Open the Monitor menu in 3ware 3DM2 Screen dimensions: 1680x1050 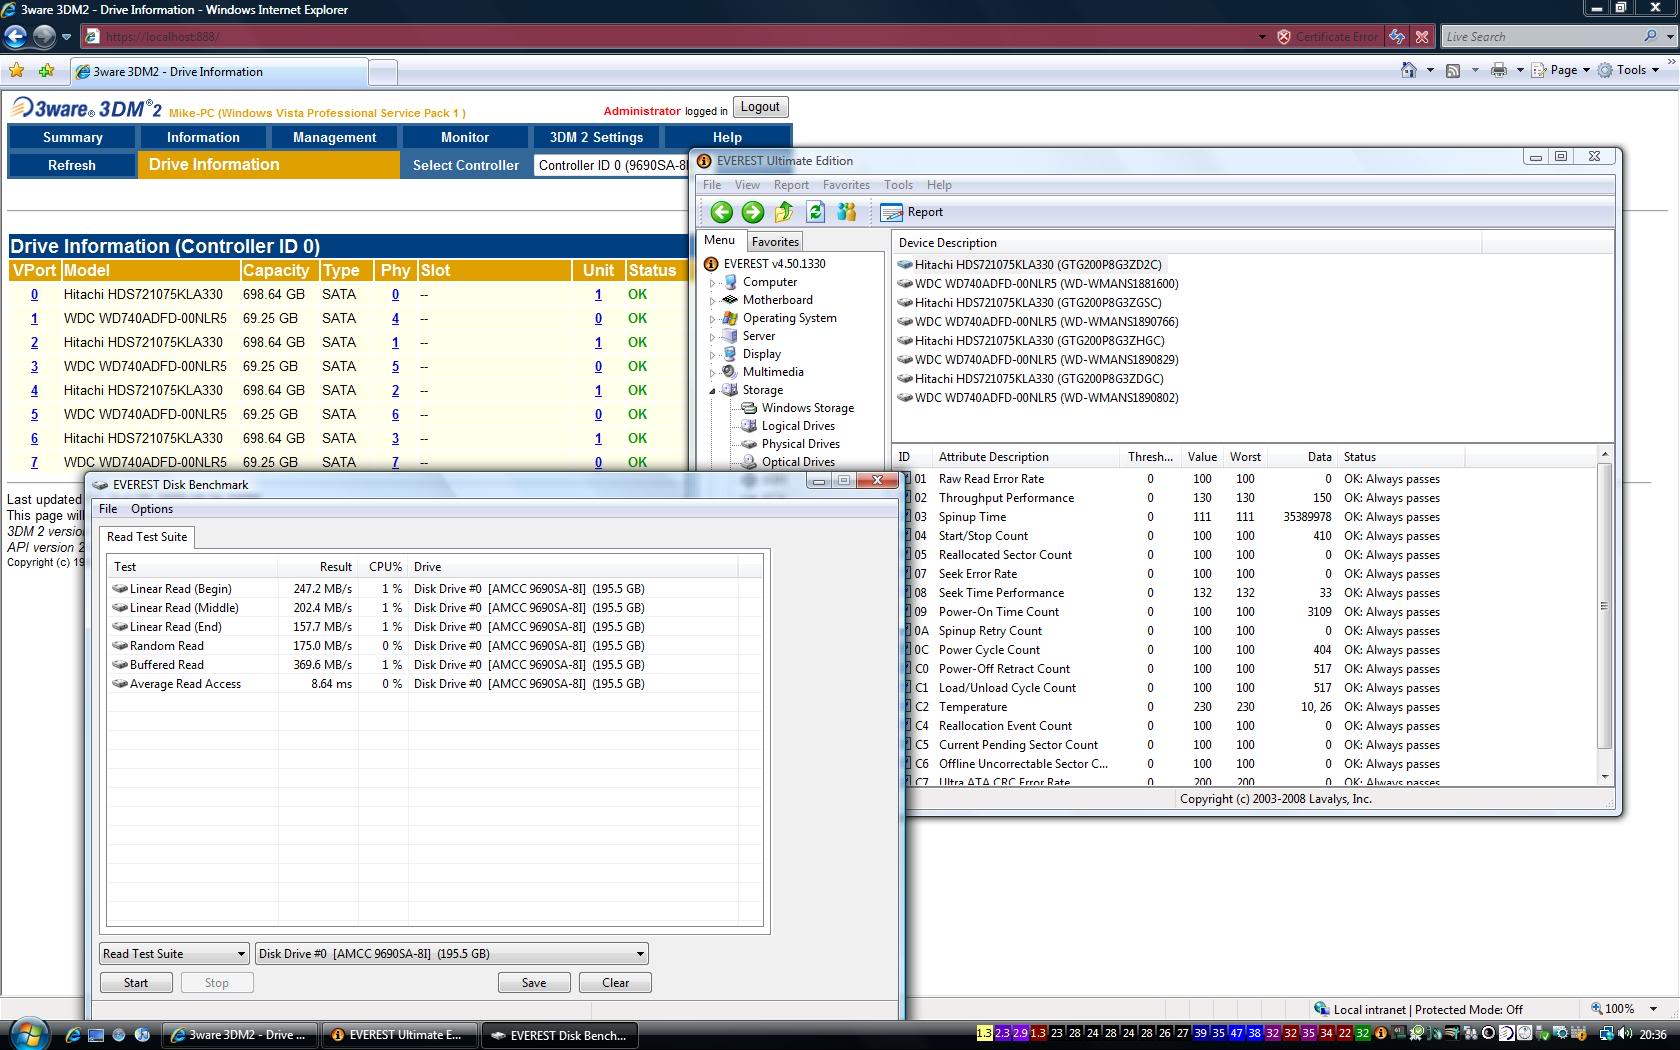click(465, 137)
